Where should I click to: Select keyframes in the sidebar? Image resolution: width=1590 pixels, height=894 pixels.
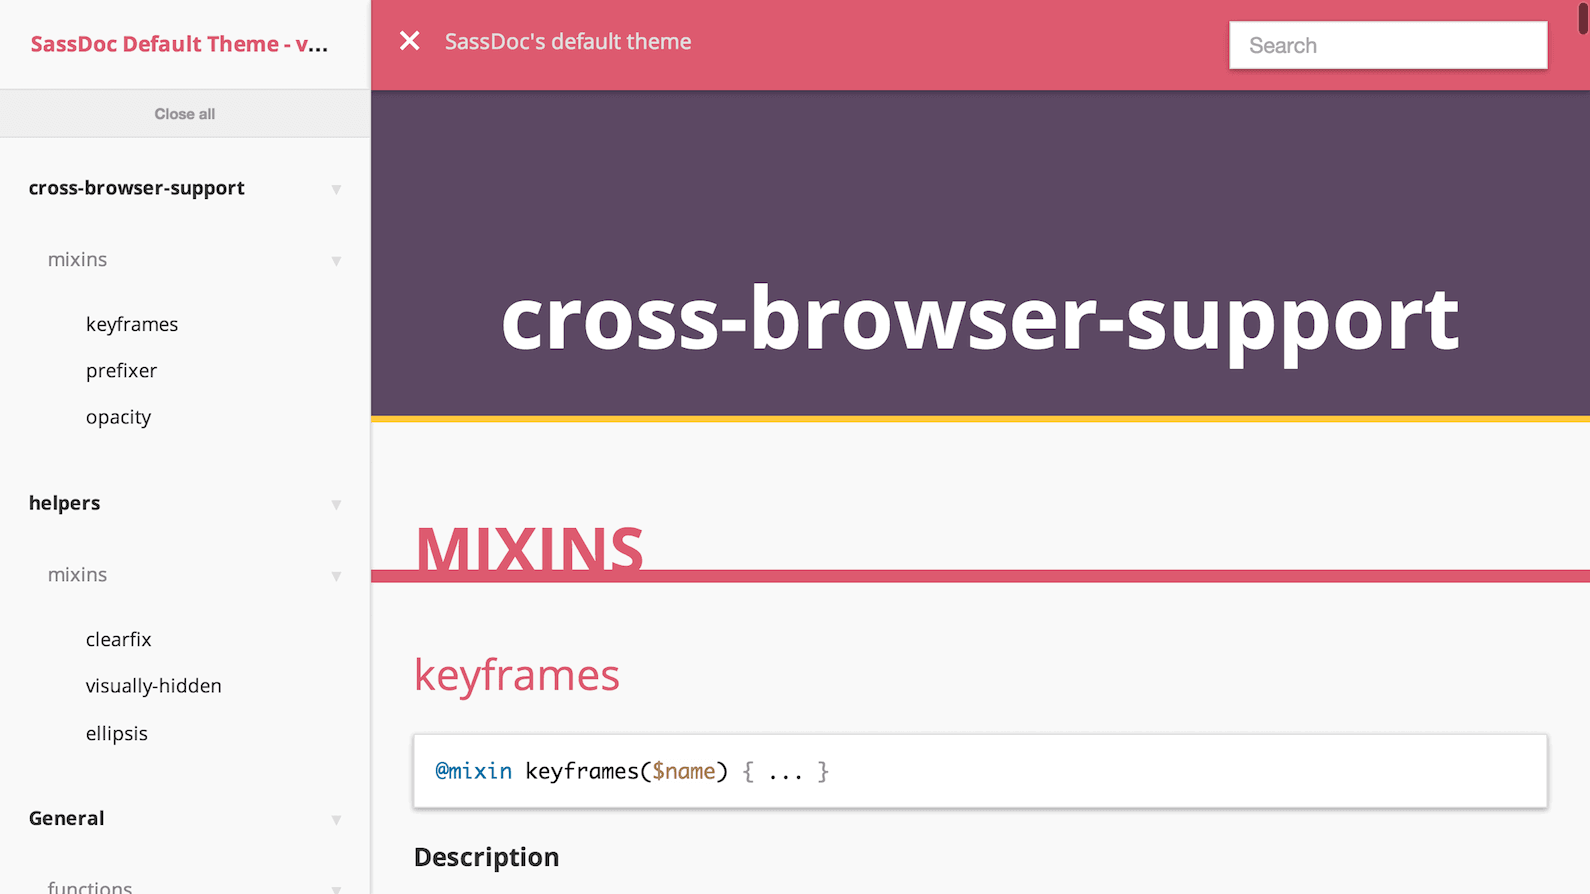point(132,323)
